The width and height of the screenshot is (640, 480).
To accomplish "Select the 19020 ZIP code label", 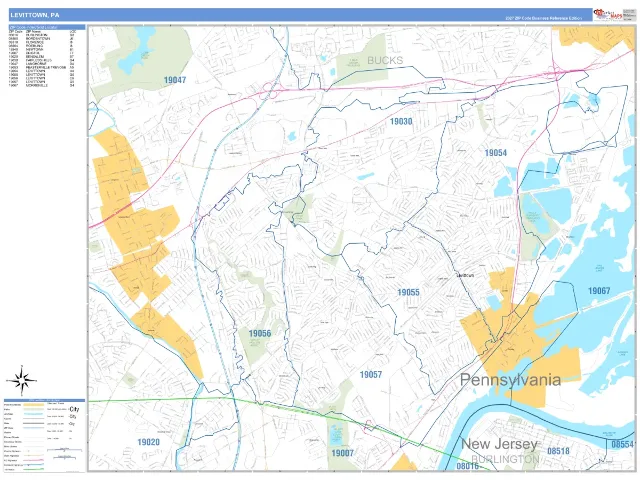I will point(149,442).
